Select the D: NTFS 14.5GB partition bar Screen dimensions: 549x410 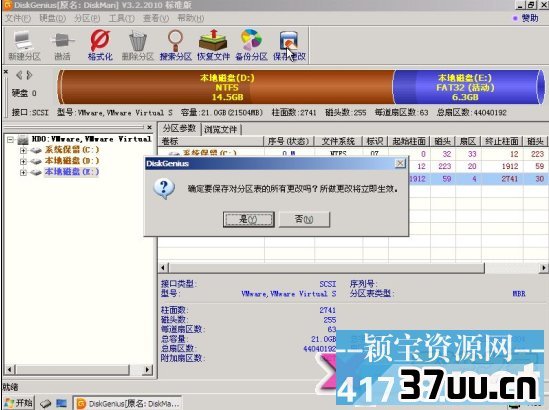(x=227, y=87)
